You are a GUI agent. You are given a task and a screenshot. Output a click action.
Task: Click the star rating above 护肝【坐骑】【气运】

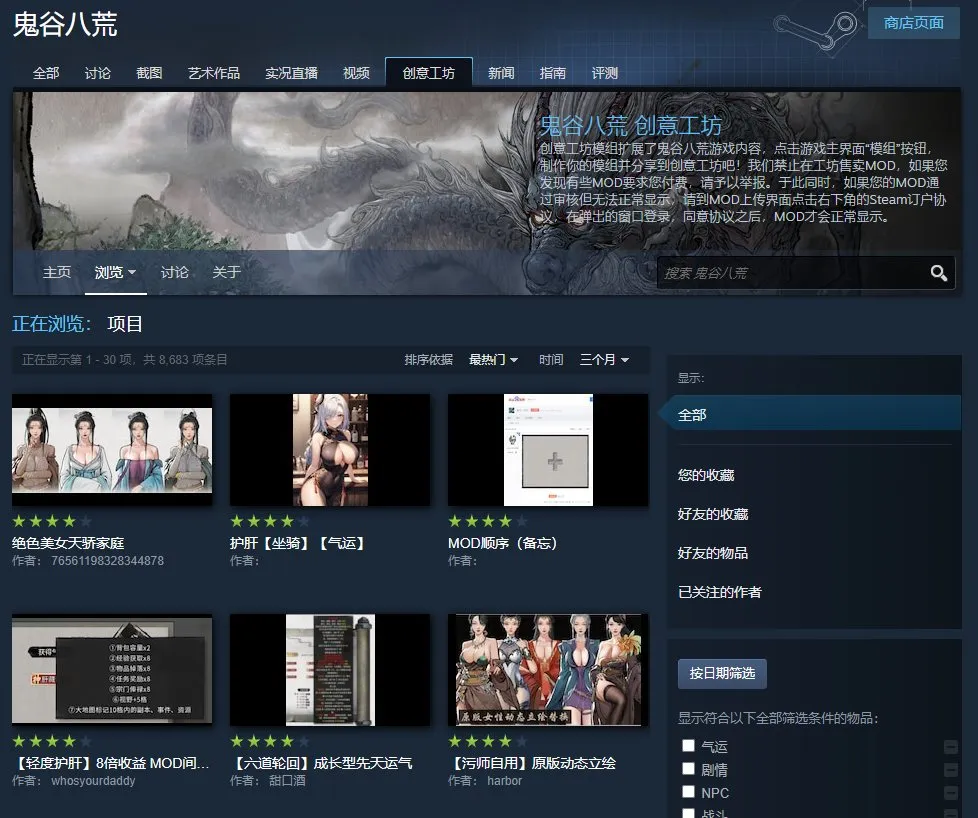point(269,520)
